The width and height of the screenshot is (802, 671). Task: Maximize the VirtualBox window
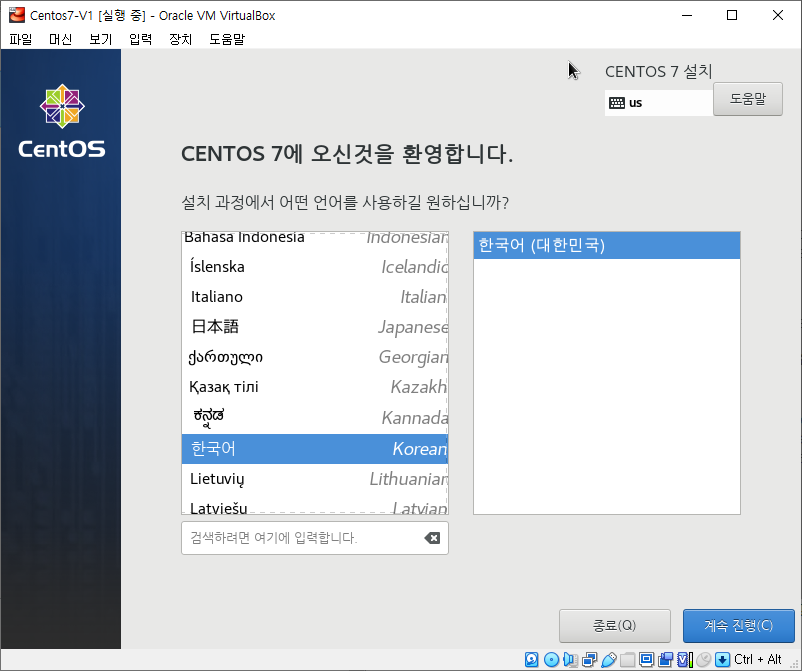(x=732, y=15)
